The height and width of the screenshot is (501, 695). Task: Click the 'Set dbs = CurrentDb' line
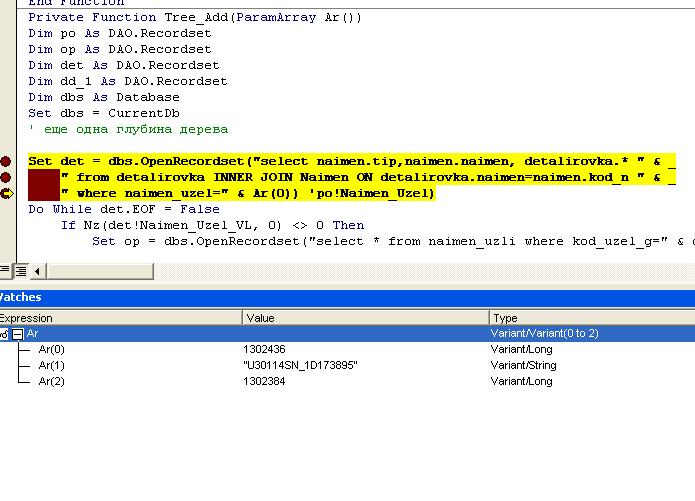point(104,114)
